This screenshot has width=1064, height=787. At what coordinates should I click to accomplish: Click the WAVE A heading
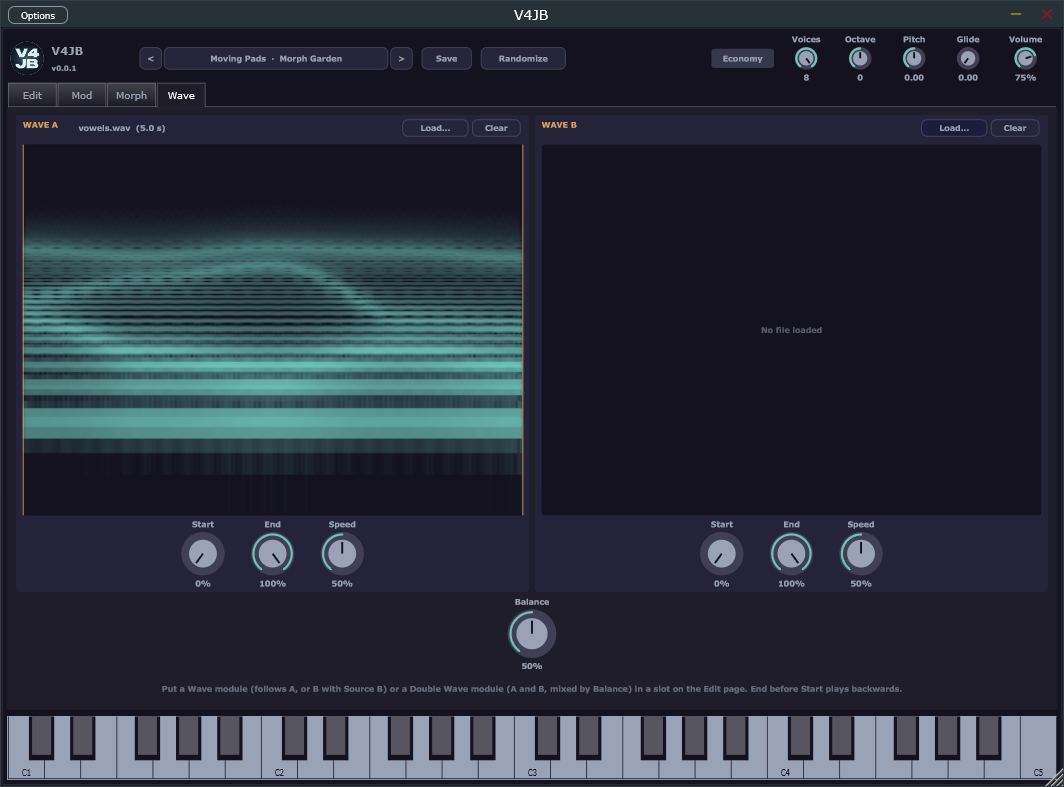click(x=41, y=125)
